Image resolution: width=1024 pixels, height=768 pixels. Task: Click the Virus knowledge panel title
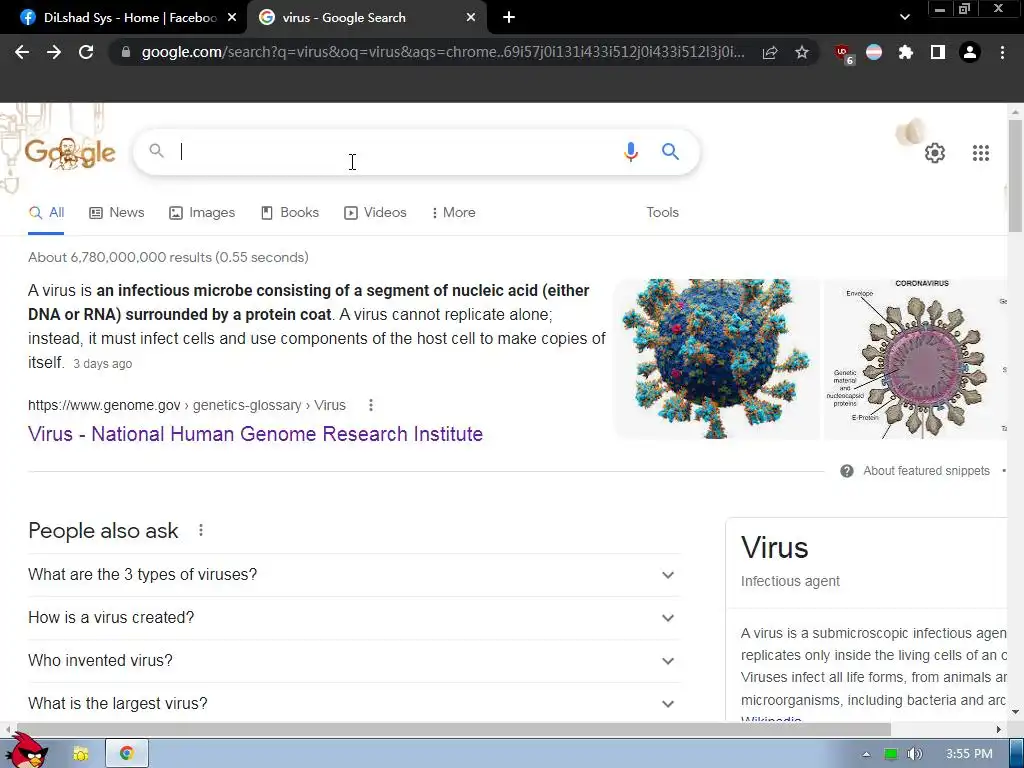(x=775, y=547)
